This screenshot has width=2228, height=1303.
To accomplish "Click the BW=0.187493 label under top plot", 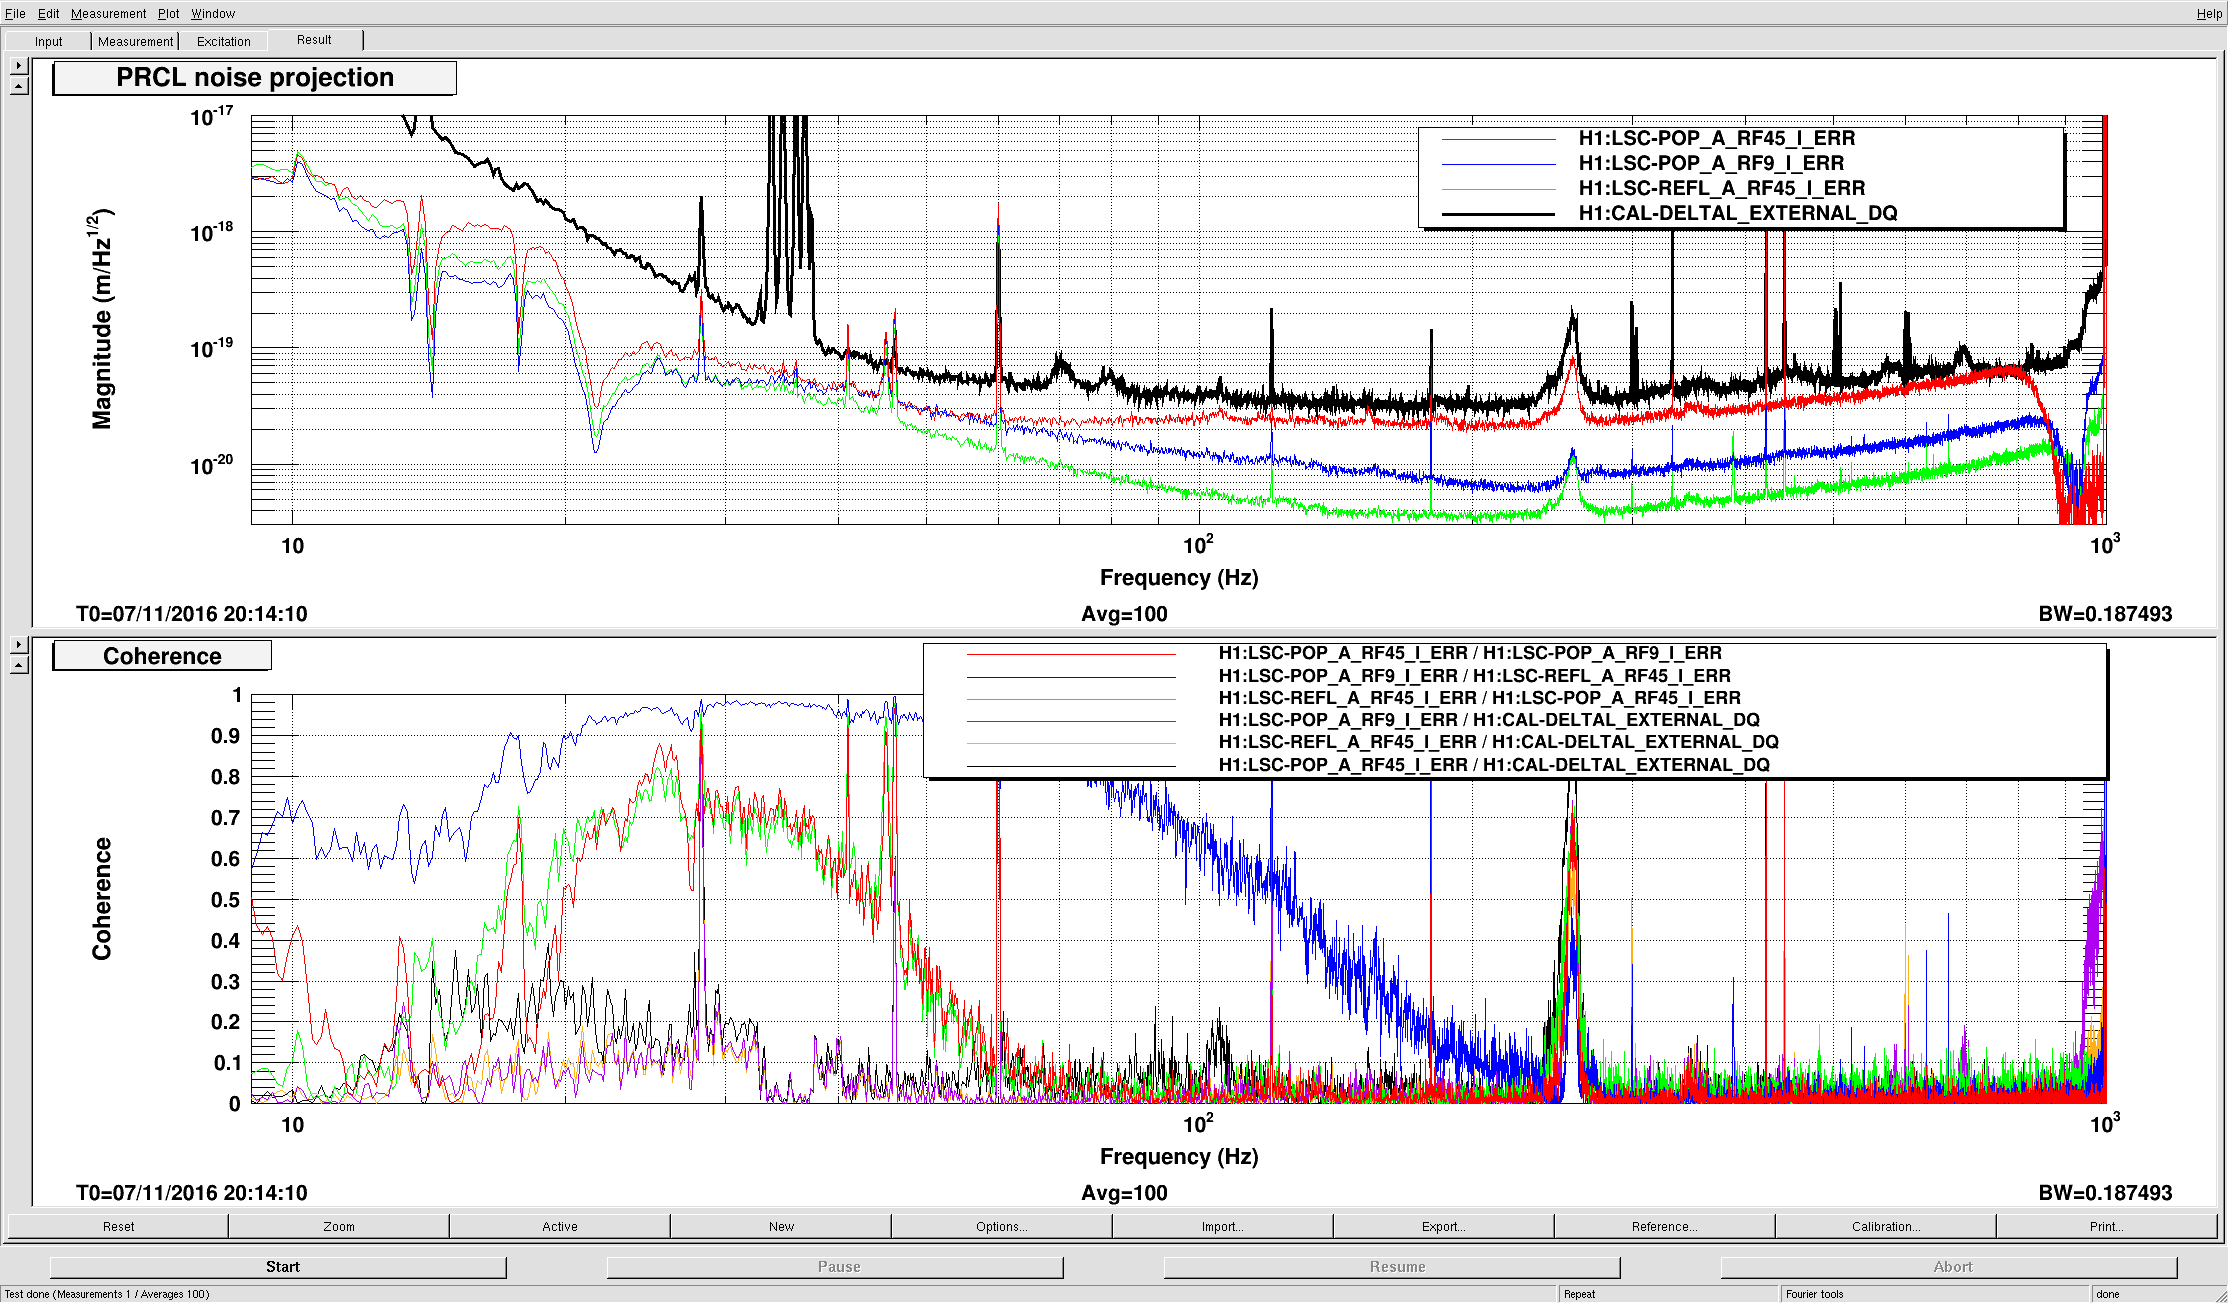I will (2105, 614).
